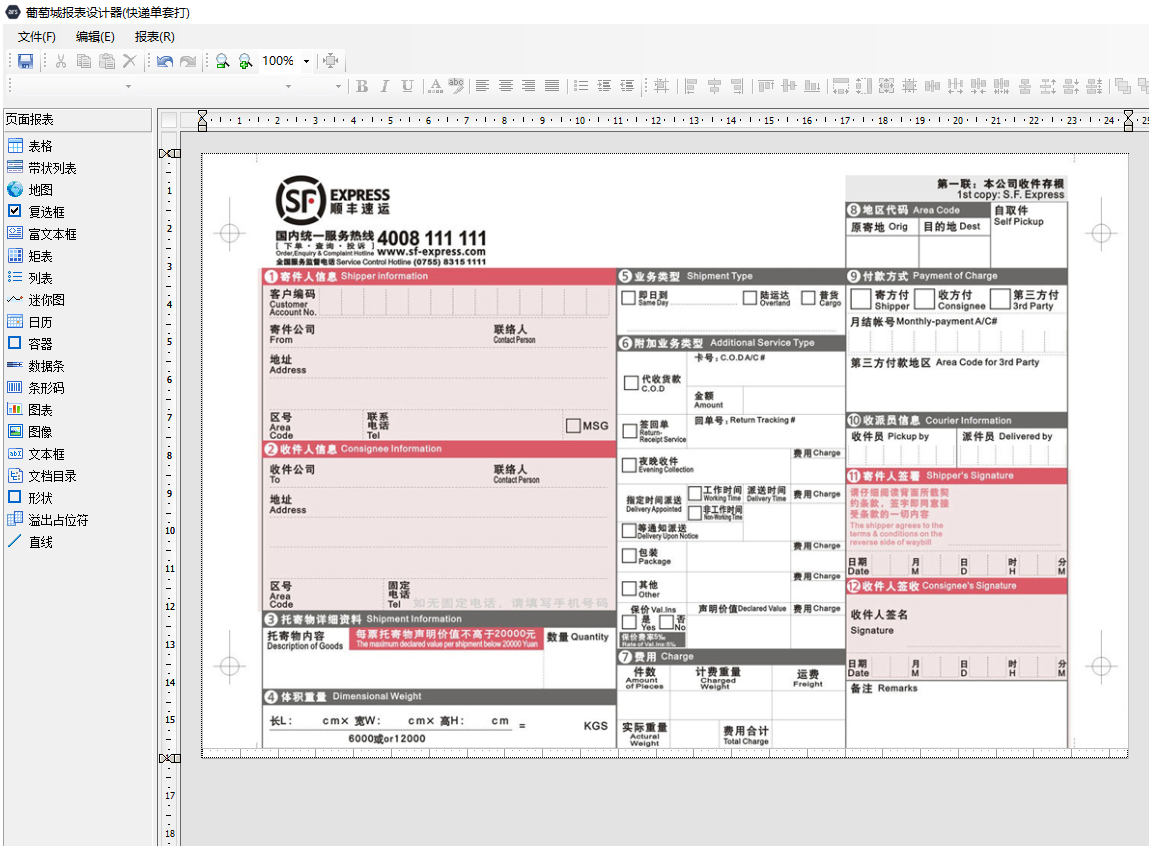
Task: Click the align tops layout icon
Action: pyautogui.click(x=766, y=86)
